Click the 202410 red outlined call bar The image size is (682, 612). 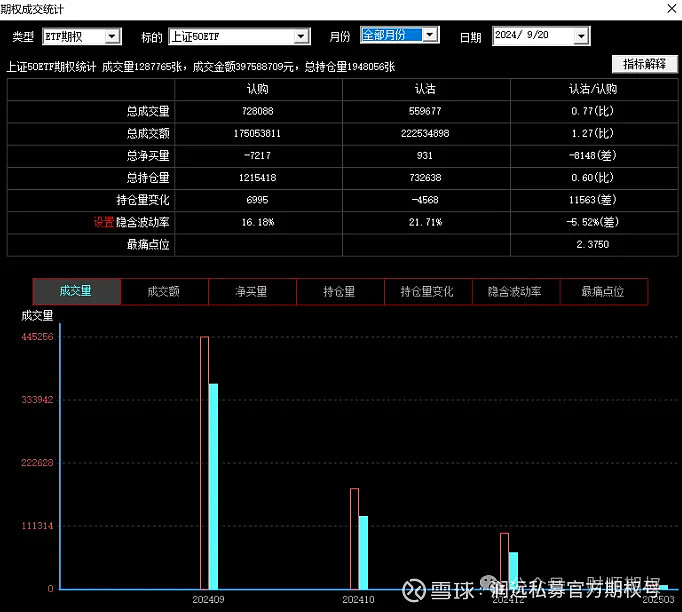(x=354, y=539)
